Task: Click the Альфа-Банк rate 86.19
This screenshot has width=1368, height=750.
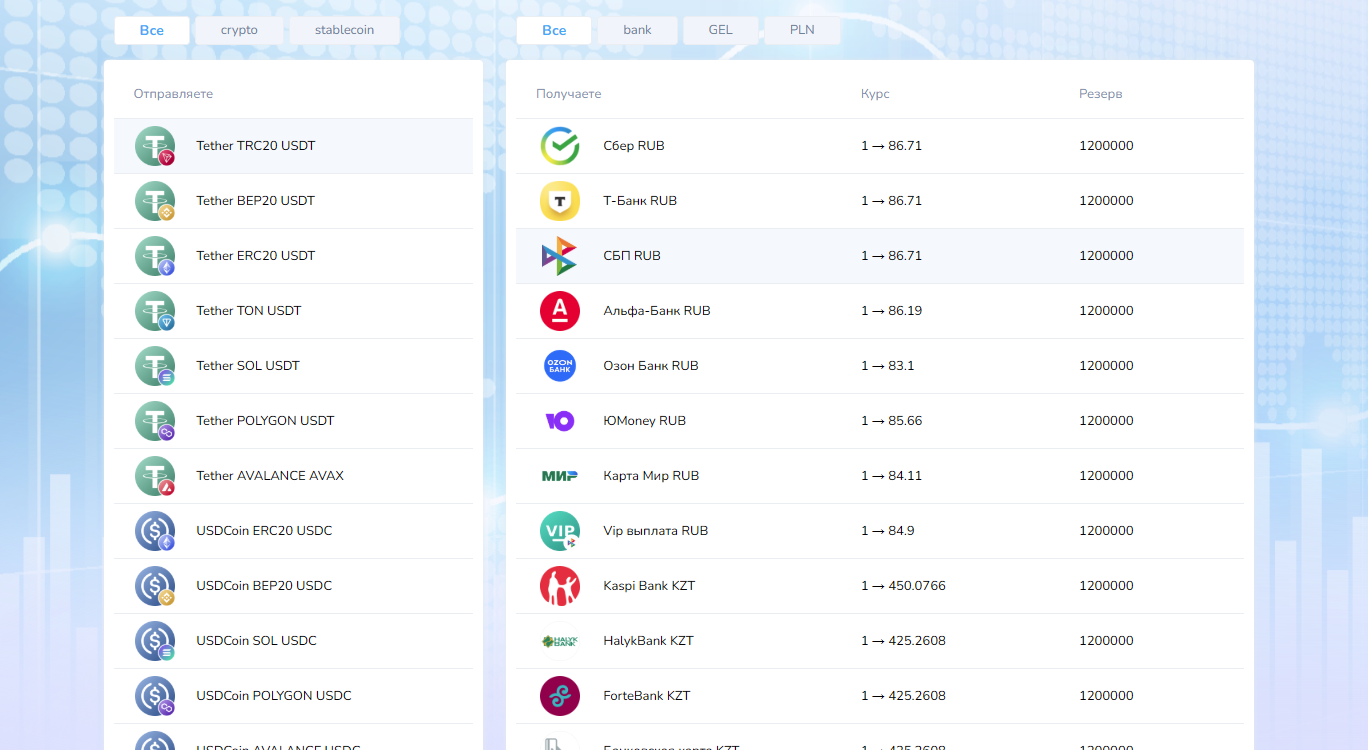Action: pyautogui.click(x=891, y=311)
